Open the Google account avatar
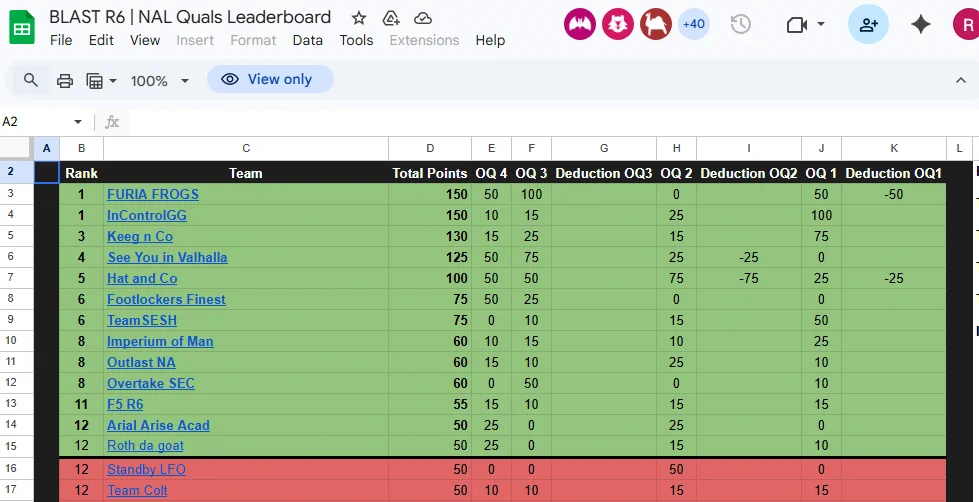Image resolution: width=979 pixels, height=502 pixels. click(x=967, y=24)
